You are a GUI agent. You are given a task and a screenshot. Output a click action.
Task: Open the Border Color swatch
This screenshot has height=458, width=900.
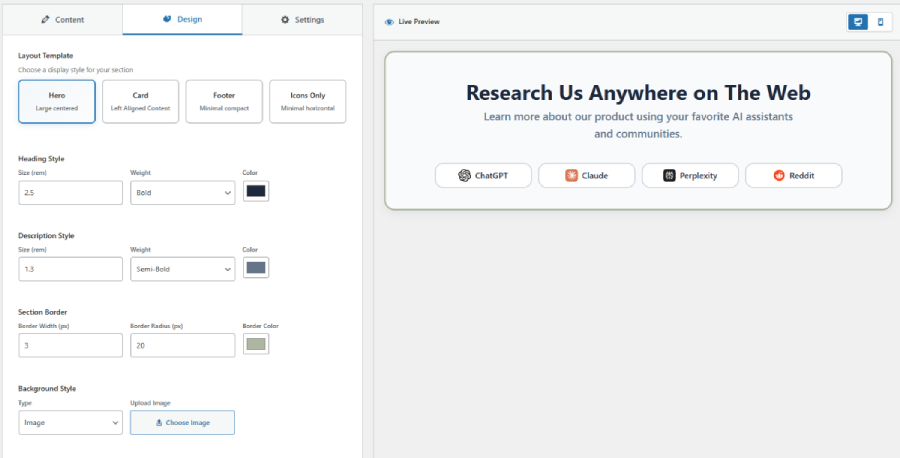256,344
